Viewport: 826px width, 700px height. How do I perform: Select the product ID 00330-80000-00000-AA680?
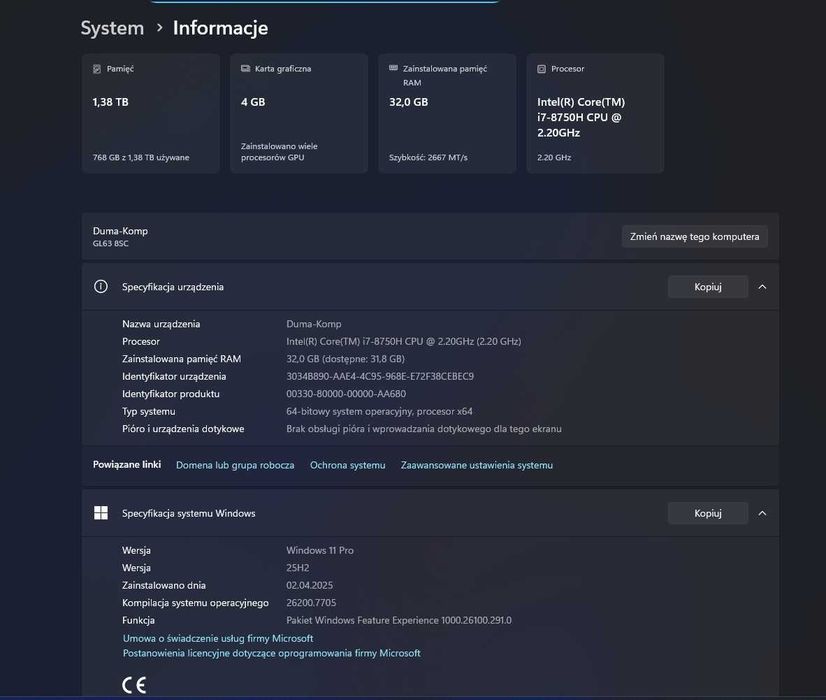click(346, 394)
